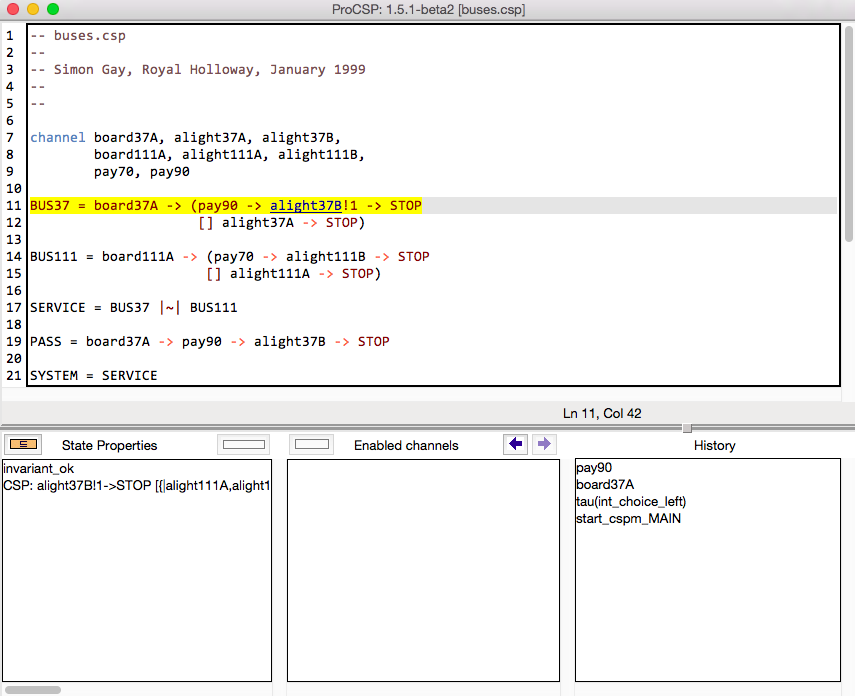Click the forward arrow in Enabled channels
Image resolution: width=855 pixels, height=696 pixels.
[x=543, y=444]
